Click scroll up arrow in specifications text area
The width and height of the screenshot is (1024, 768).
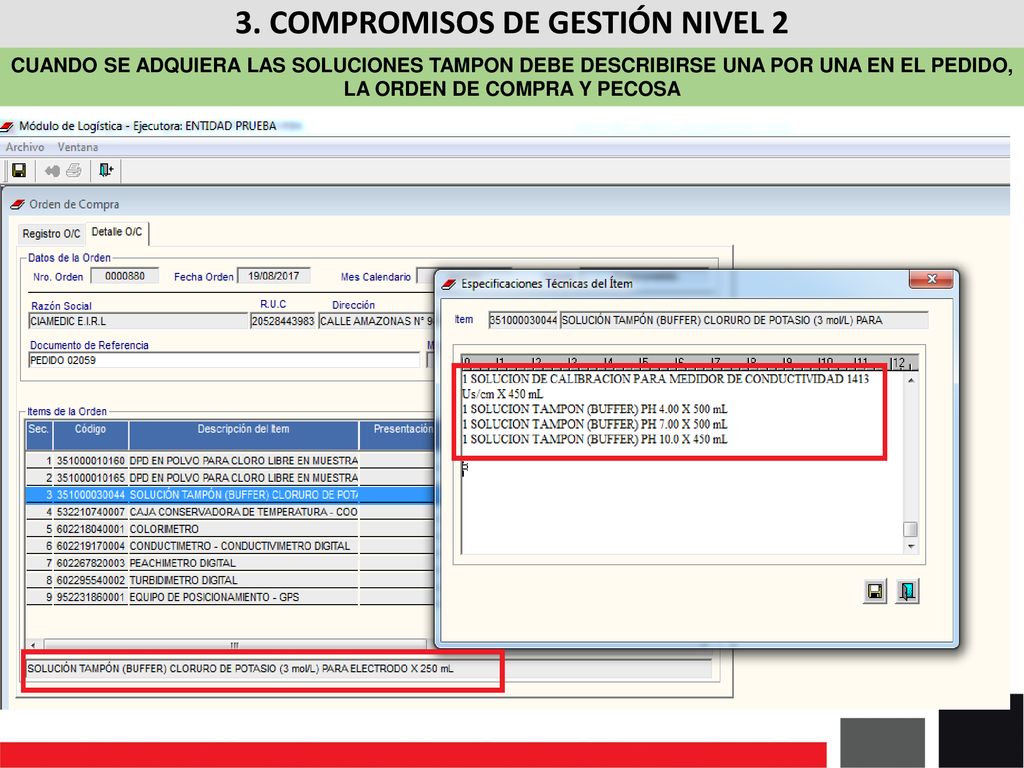coord(910,379)
